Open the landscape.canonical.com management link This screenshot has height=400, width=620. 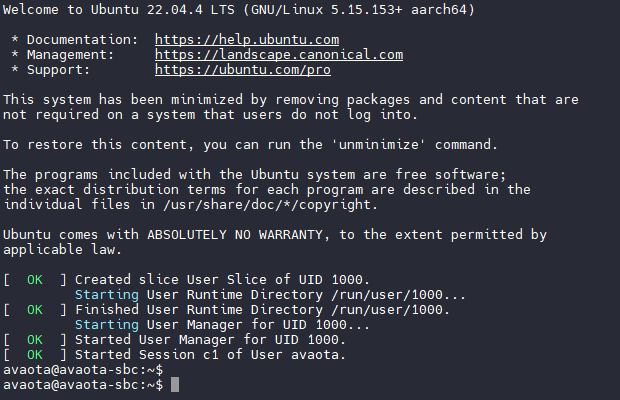pyautogui.click(x=279, y=55)
